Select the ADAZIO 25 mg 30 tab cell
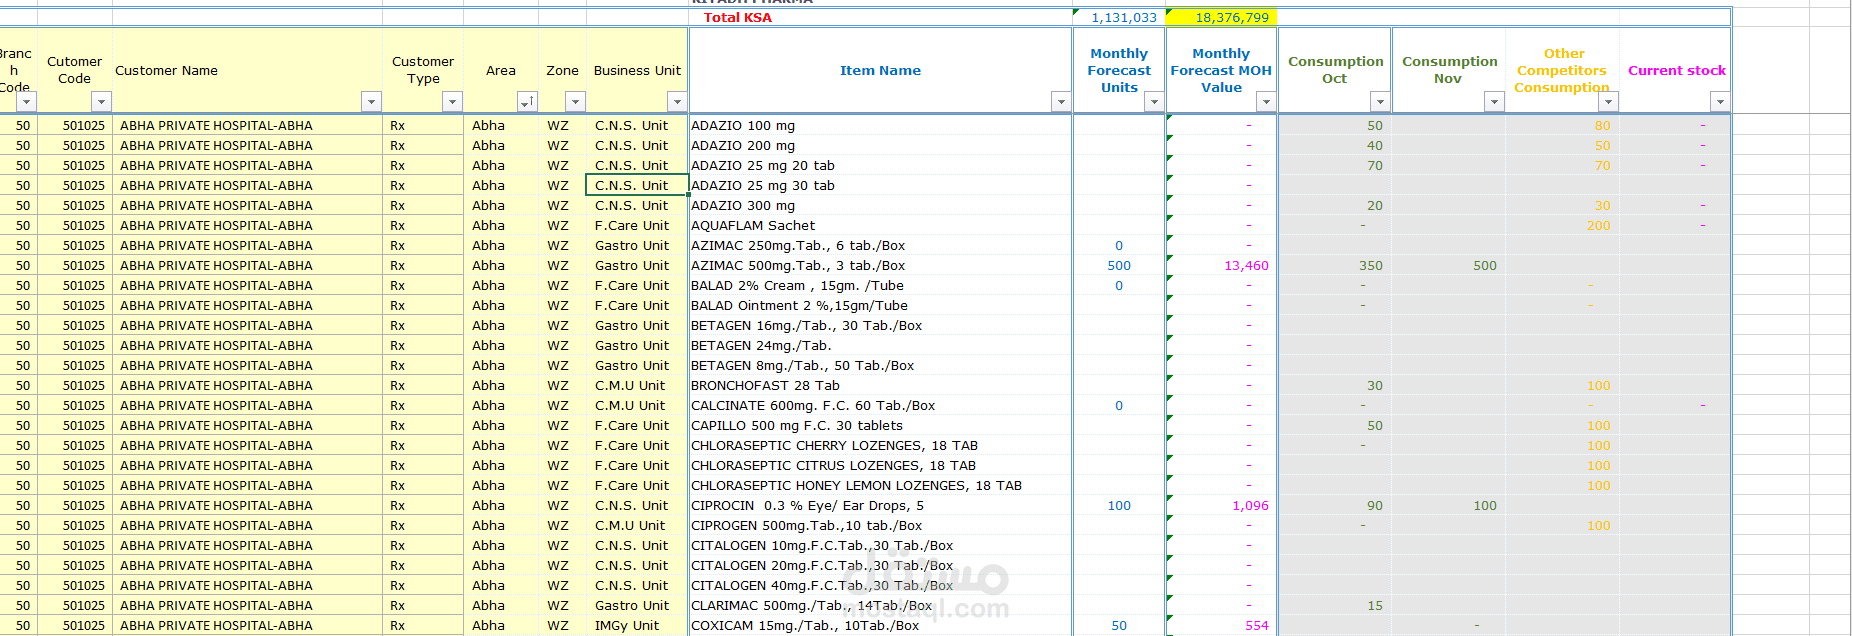Screen dimensions: 1852x636 tap(881, 186)
